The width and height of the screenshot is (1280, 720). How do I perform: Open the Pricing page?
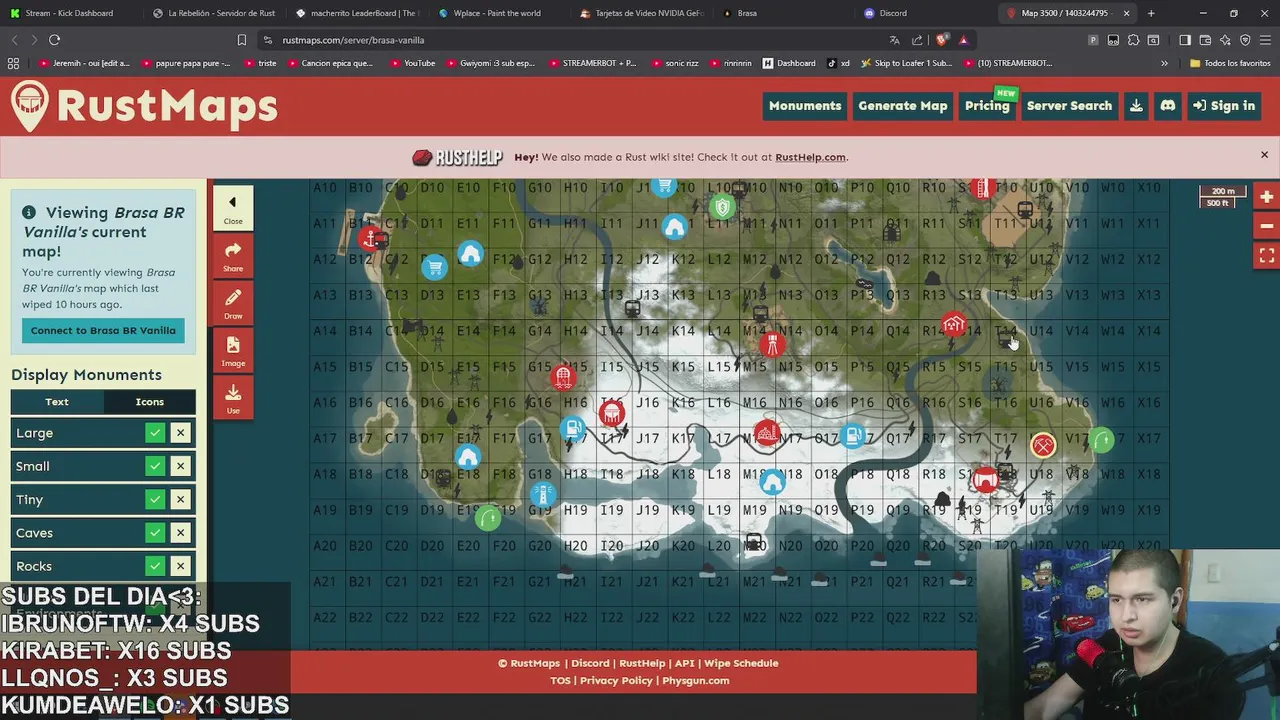[x=987, y=106]
